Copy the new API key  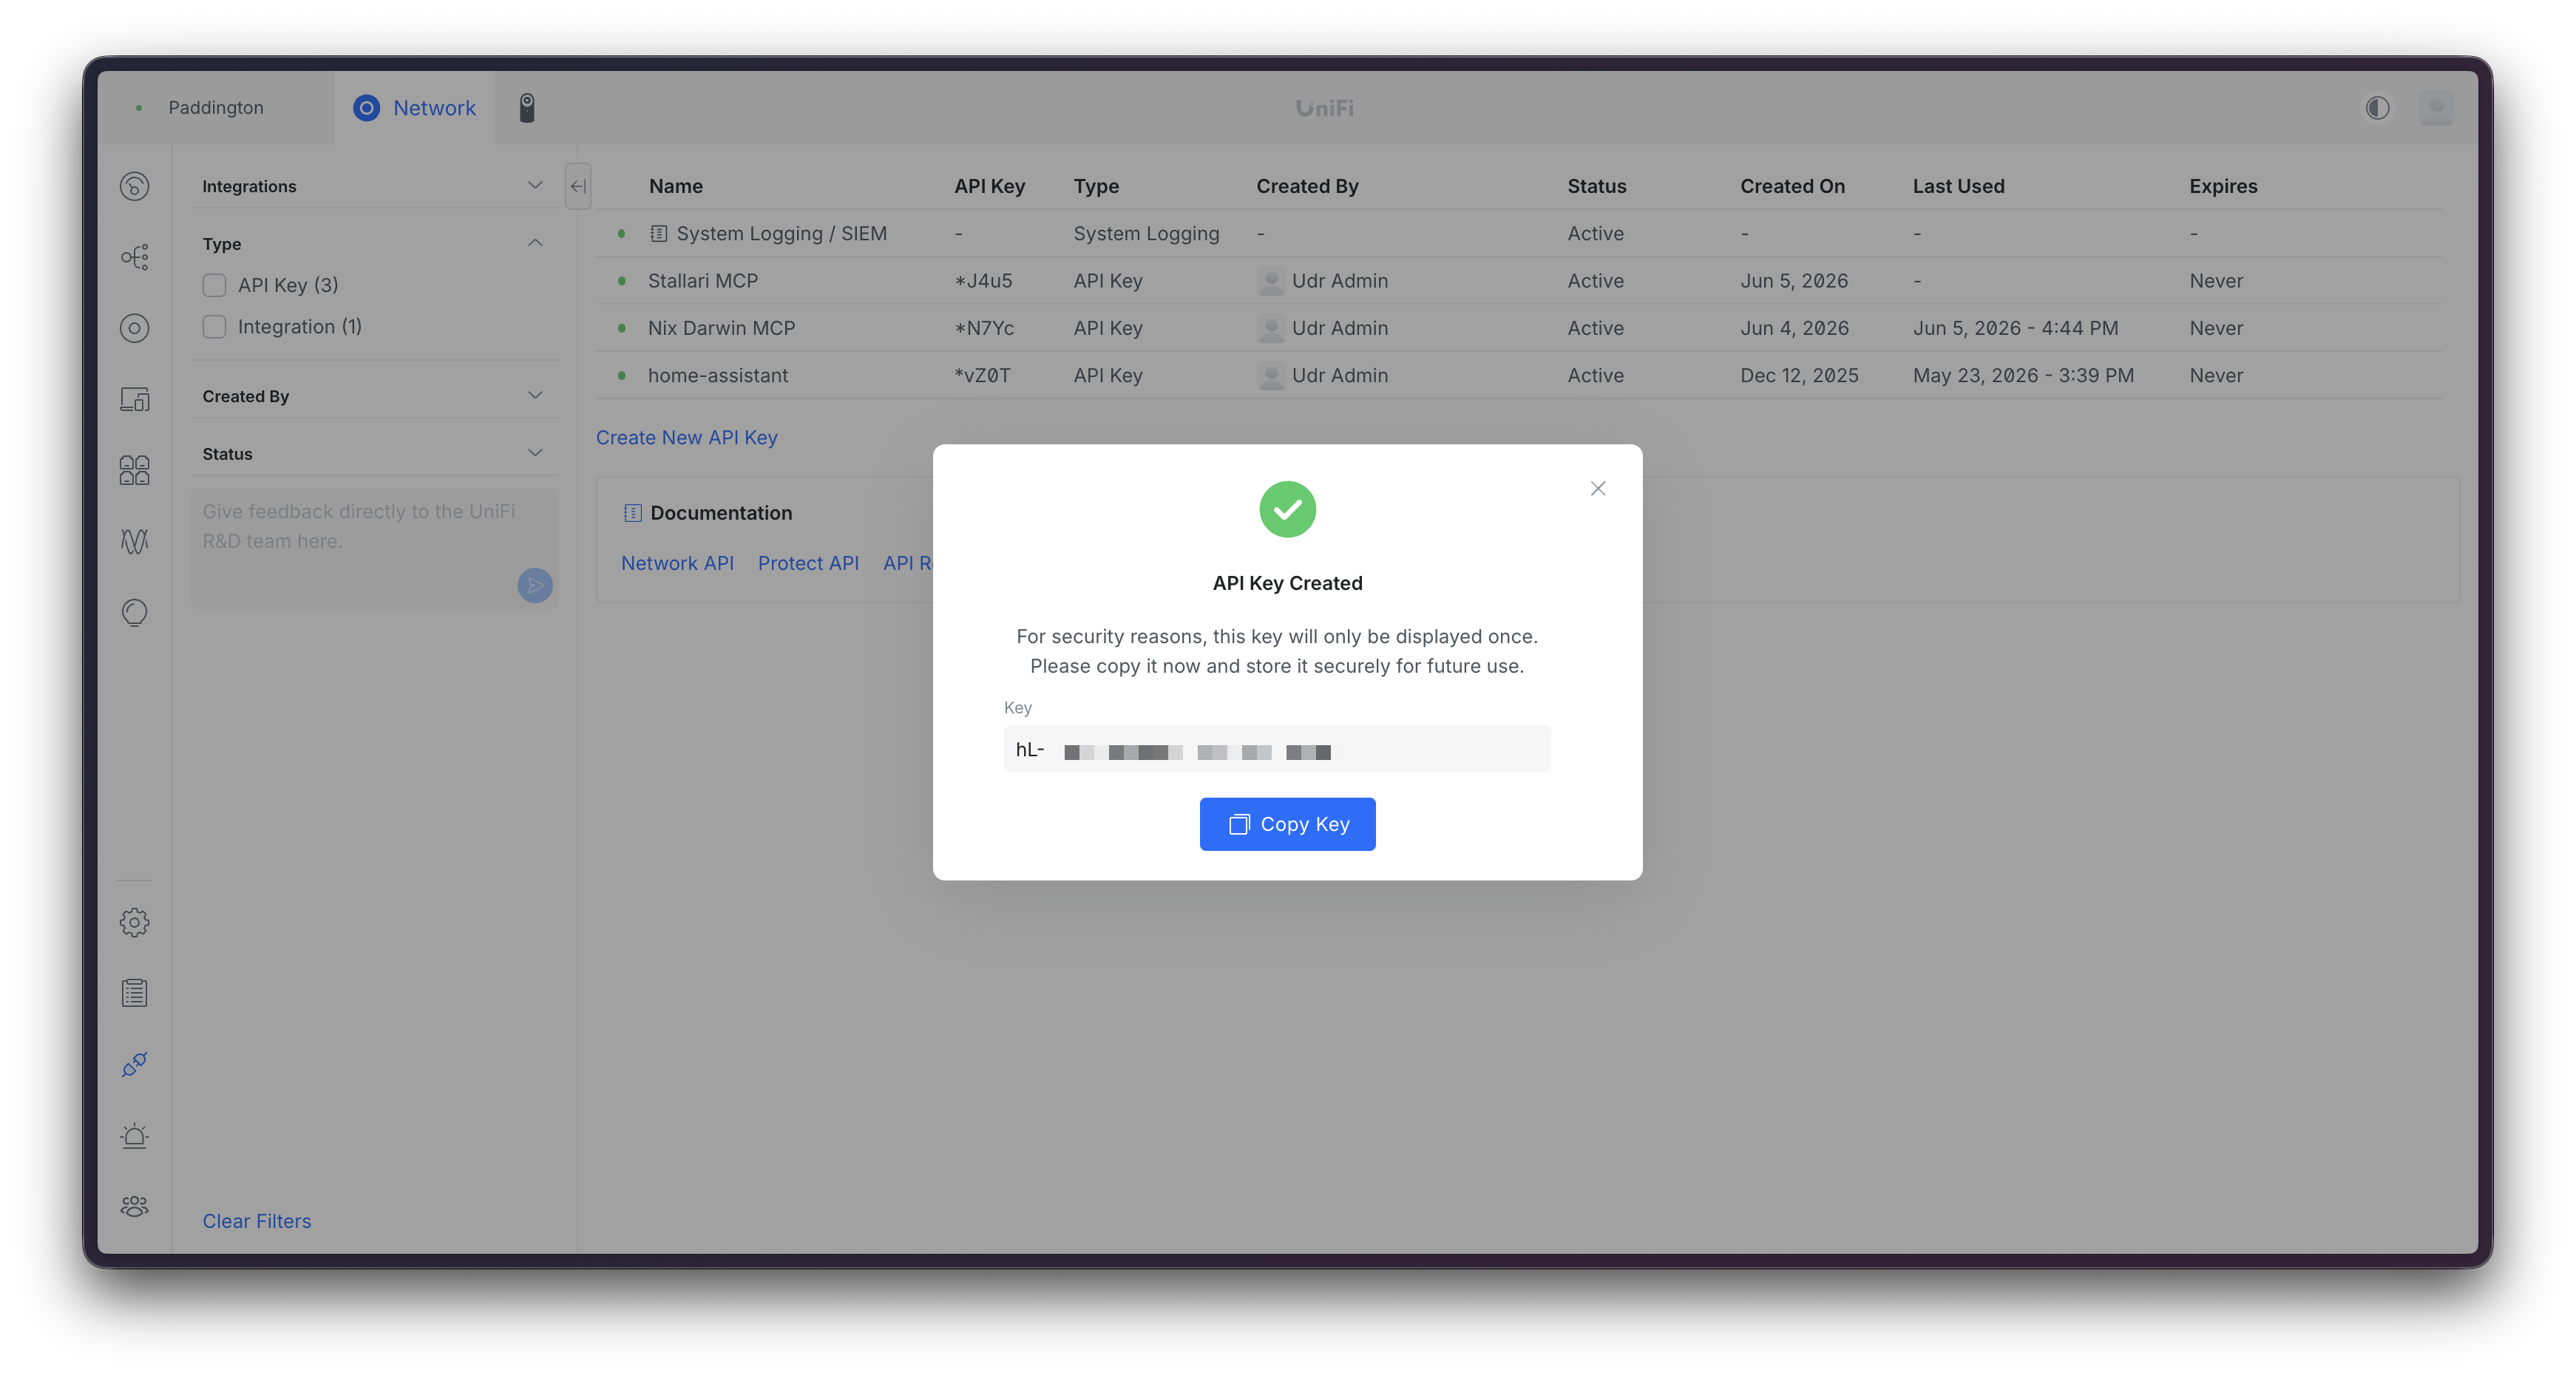(1287, 824)
